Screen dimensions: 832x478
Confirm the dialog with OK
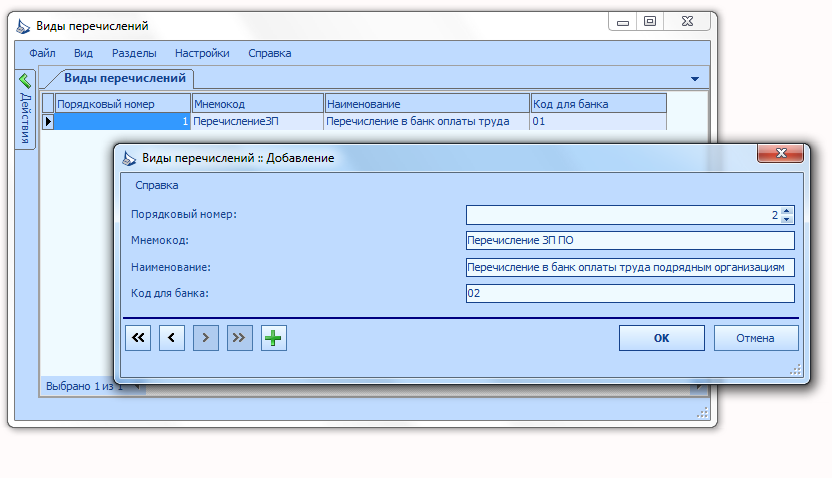tap(662, 338)
